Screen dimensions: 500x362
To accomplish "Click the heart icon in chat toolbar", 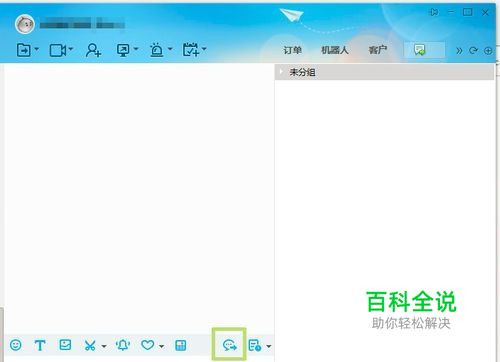I will coord(148,345).
